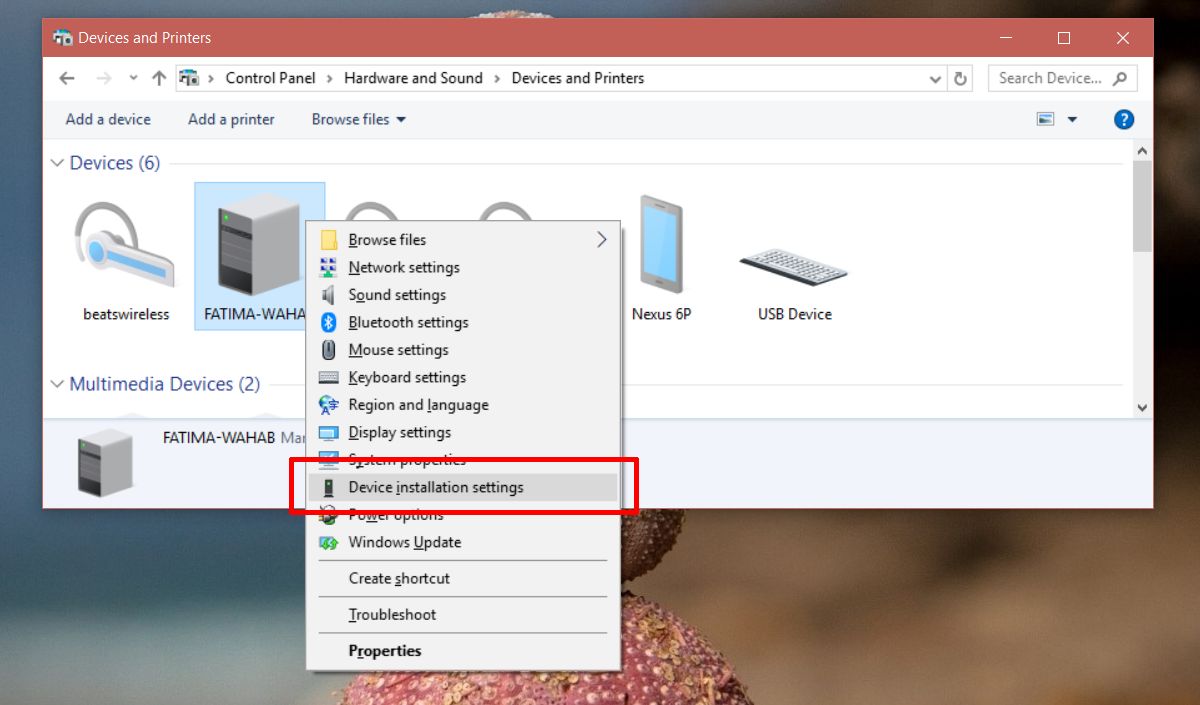Choose Windows Update from context menu
The width and height of the screenshot is (1200, 705).
[x=462, y=542]
